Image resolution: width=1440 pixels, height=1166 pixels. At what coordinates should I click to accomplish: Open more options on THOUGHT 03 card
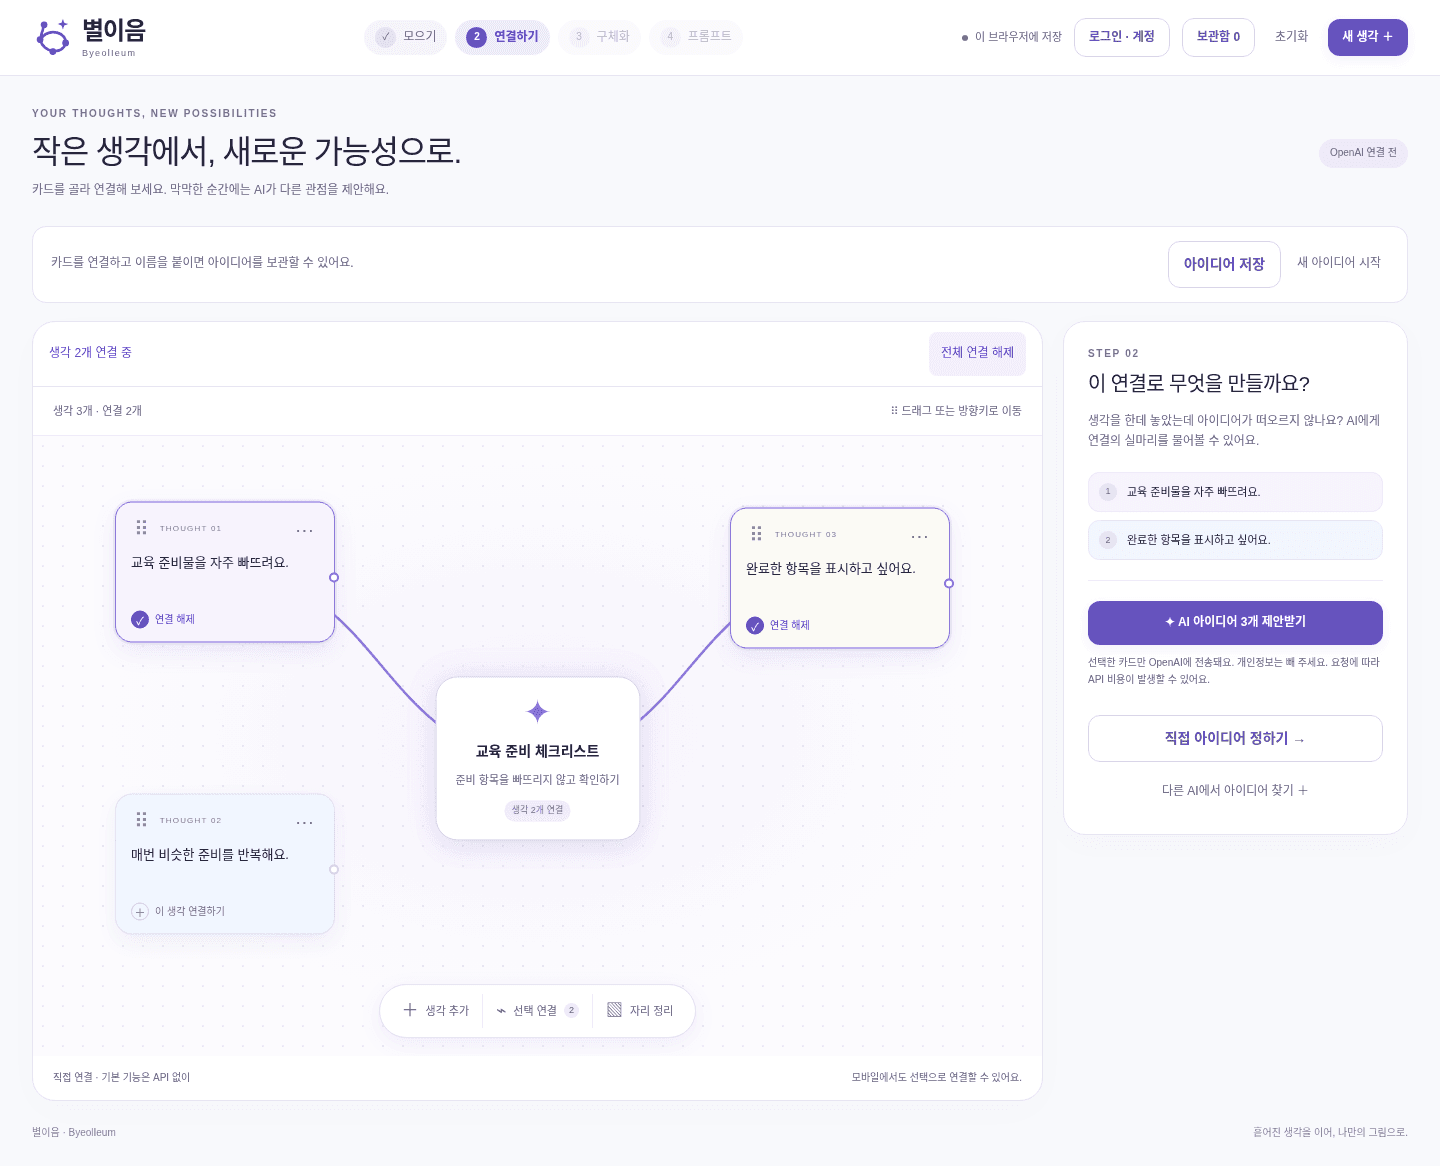point(920,536)
